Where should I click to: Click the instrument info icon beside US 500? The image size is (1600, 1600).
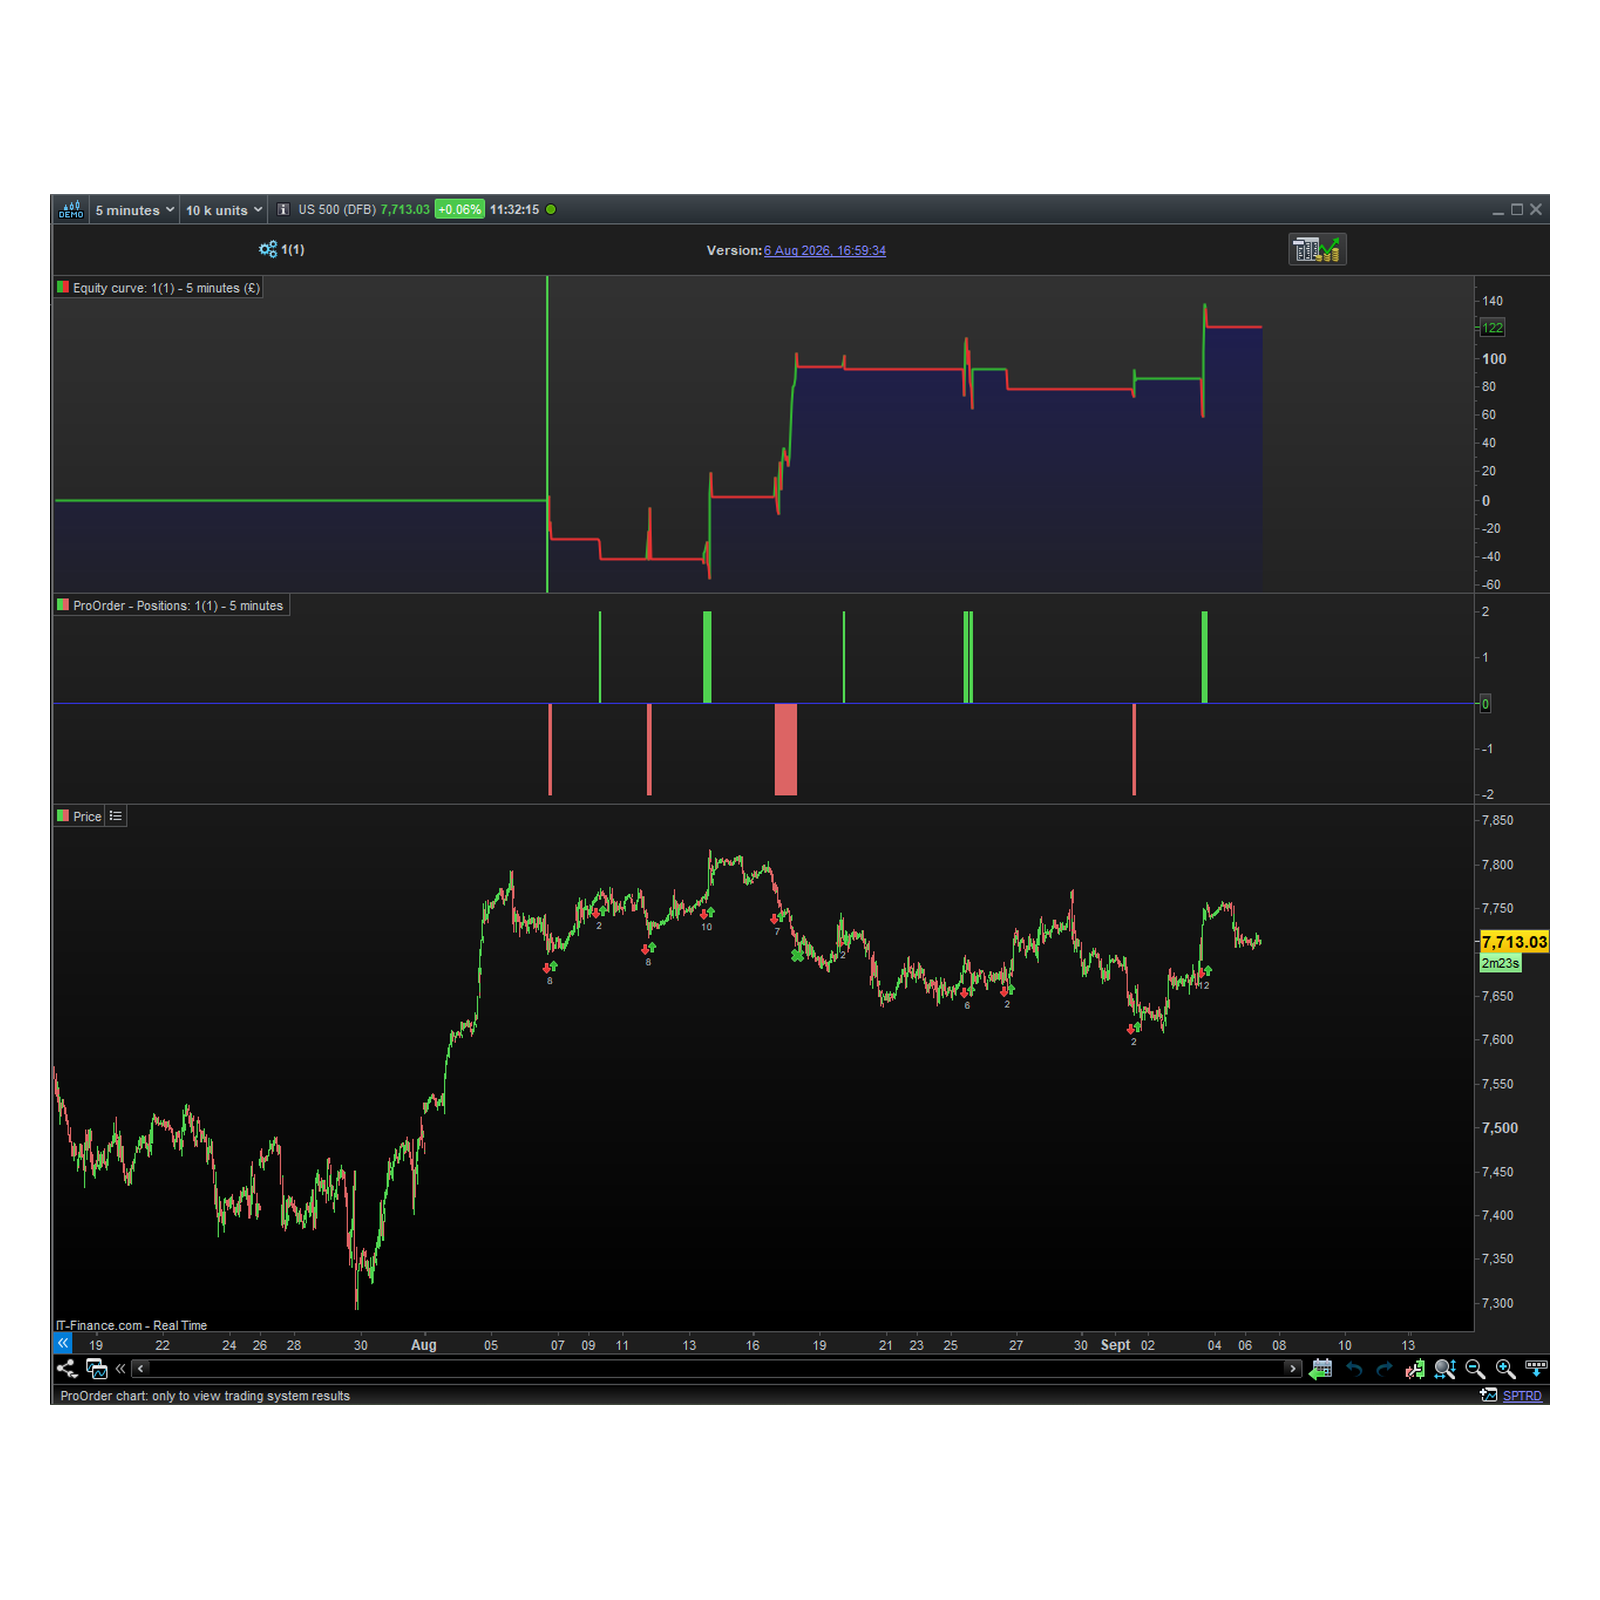pyautogui.click(x=283, y=210)
